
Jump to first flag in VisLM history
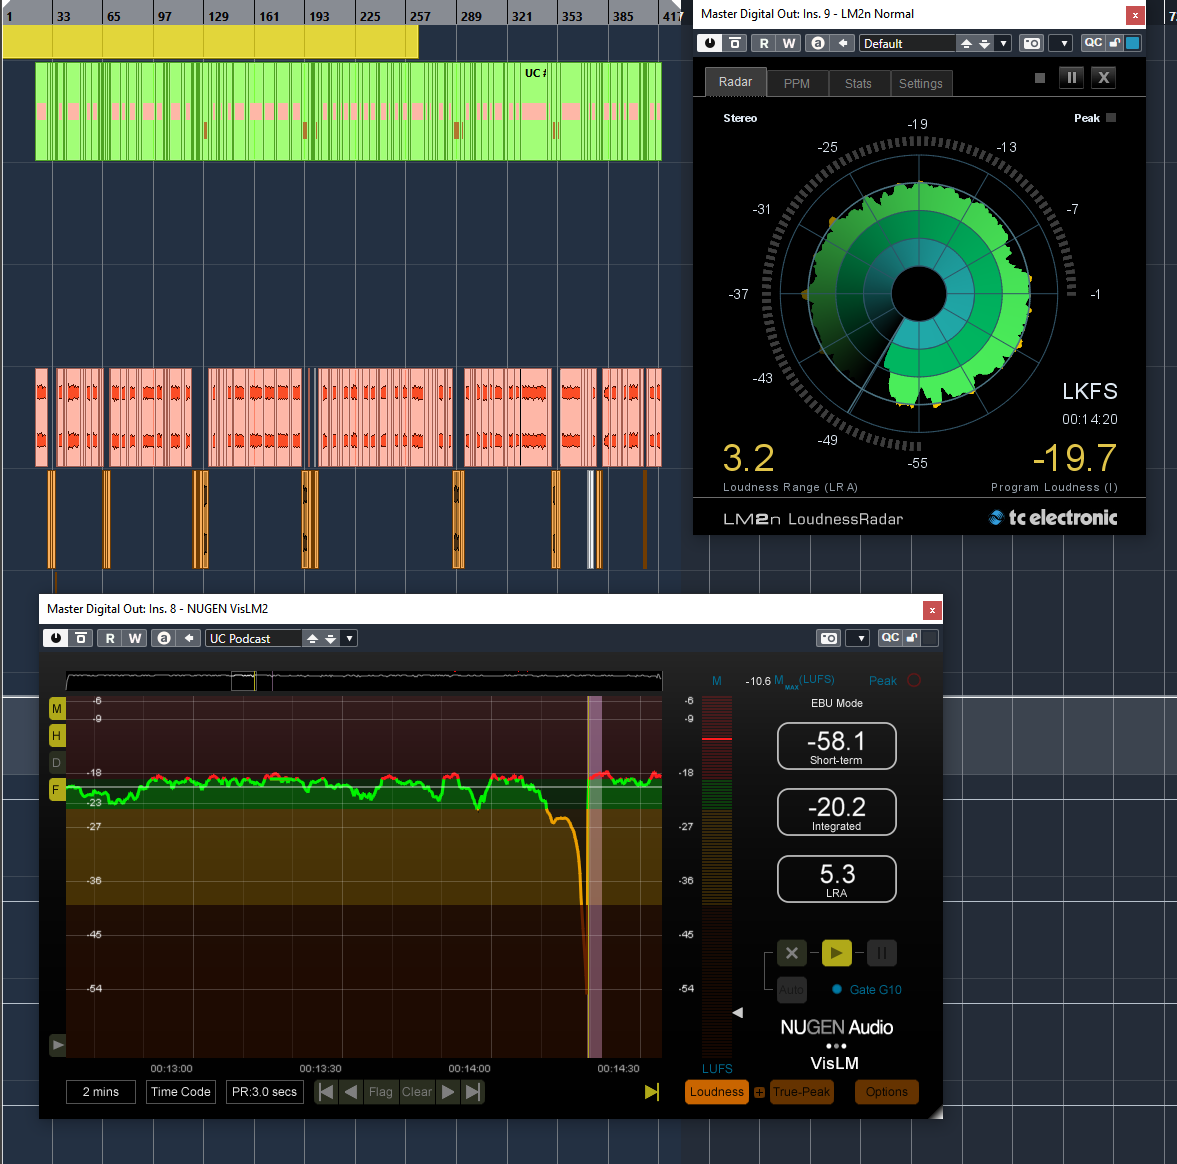coord(326,1092)
